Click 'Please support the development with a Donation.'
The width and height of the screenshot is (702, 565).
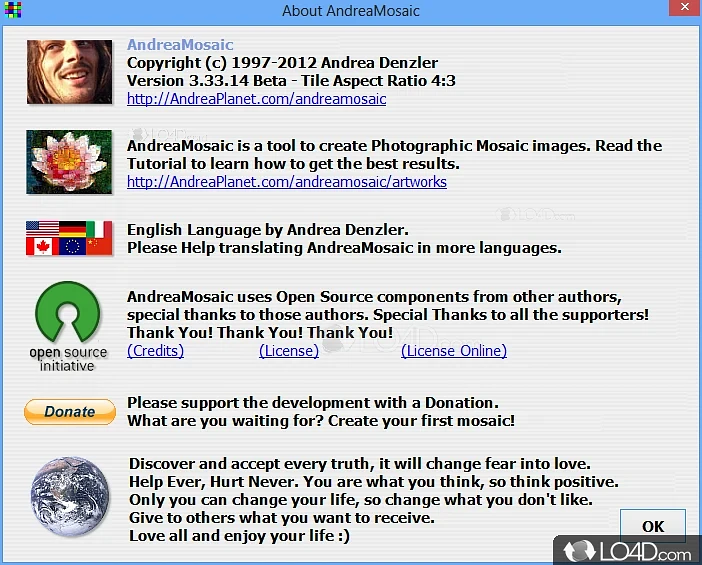point(313,402)
